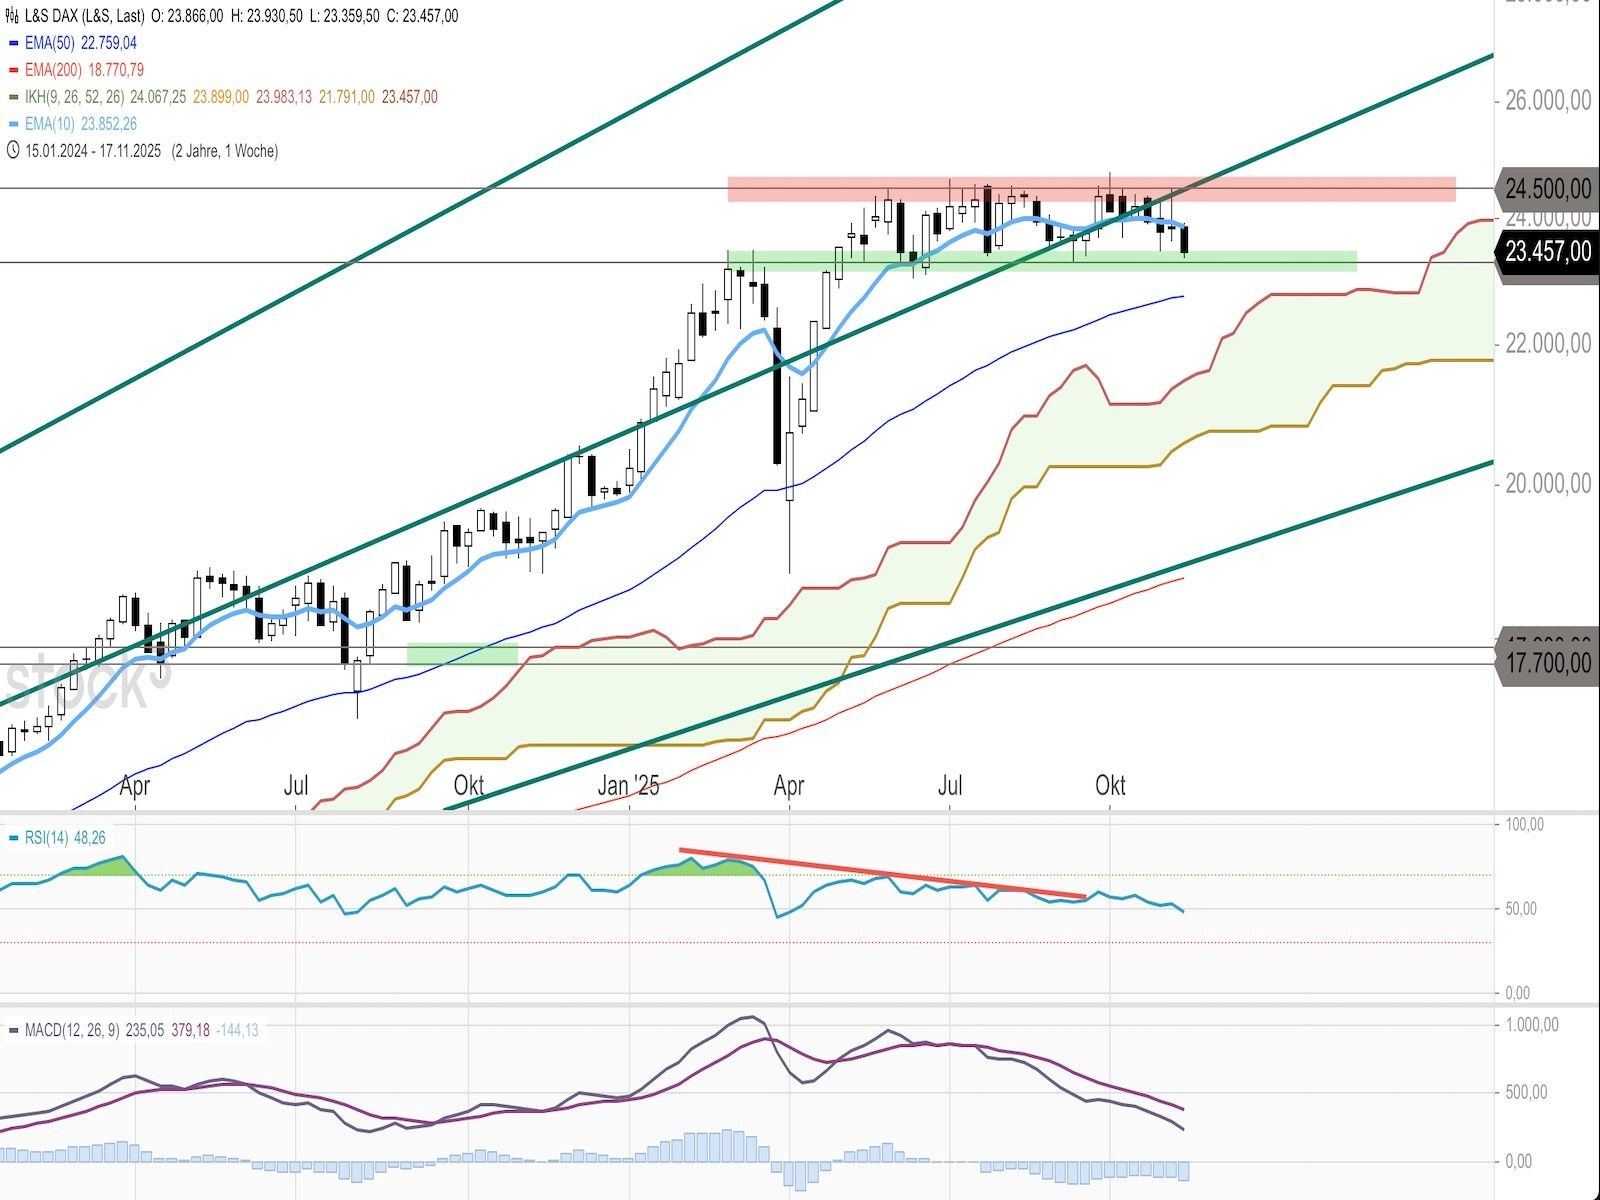The image size is (1600, 1200).
Task: Select the red RSI divergence trendline
Action: click(x=880, y=874)
